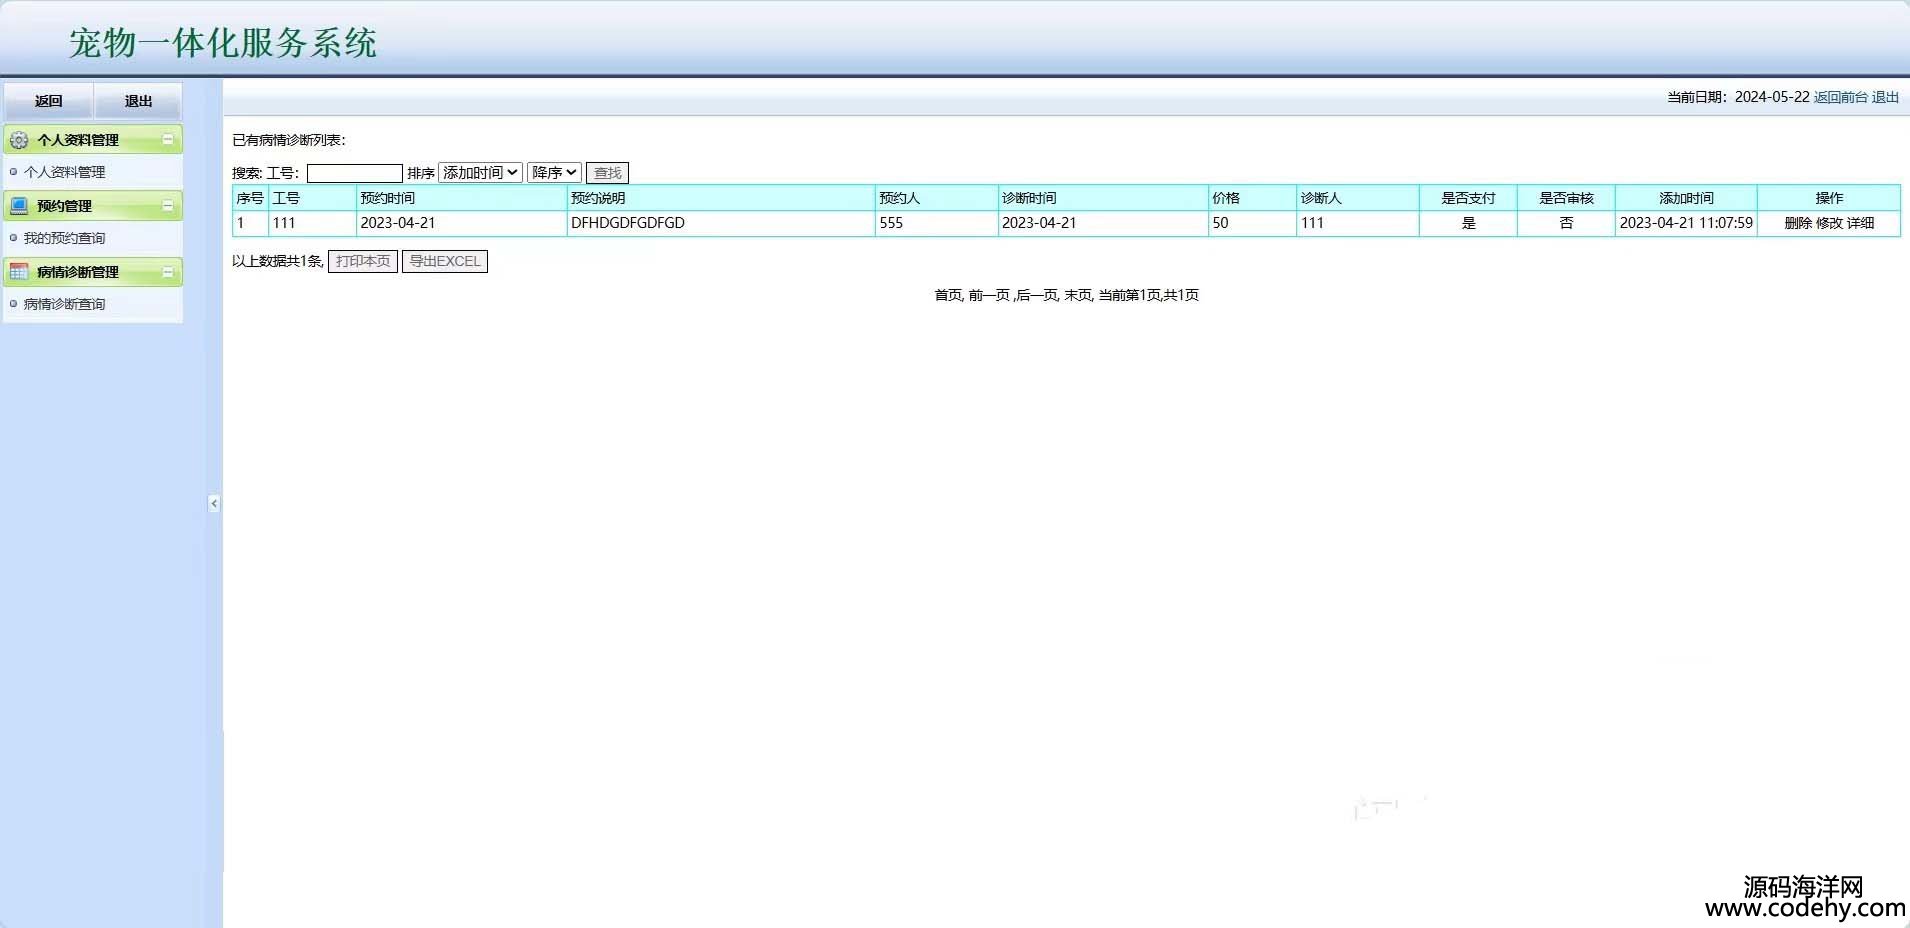Open the 病情诊断管理 menu header
The height and width of the screenshot is (928, 1910).
[93, 272]
